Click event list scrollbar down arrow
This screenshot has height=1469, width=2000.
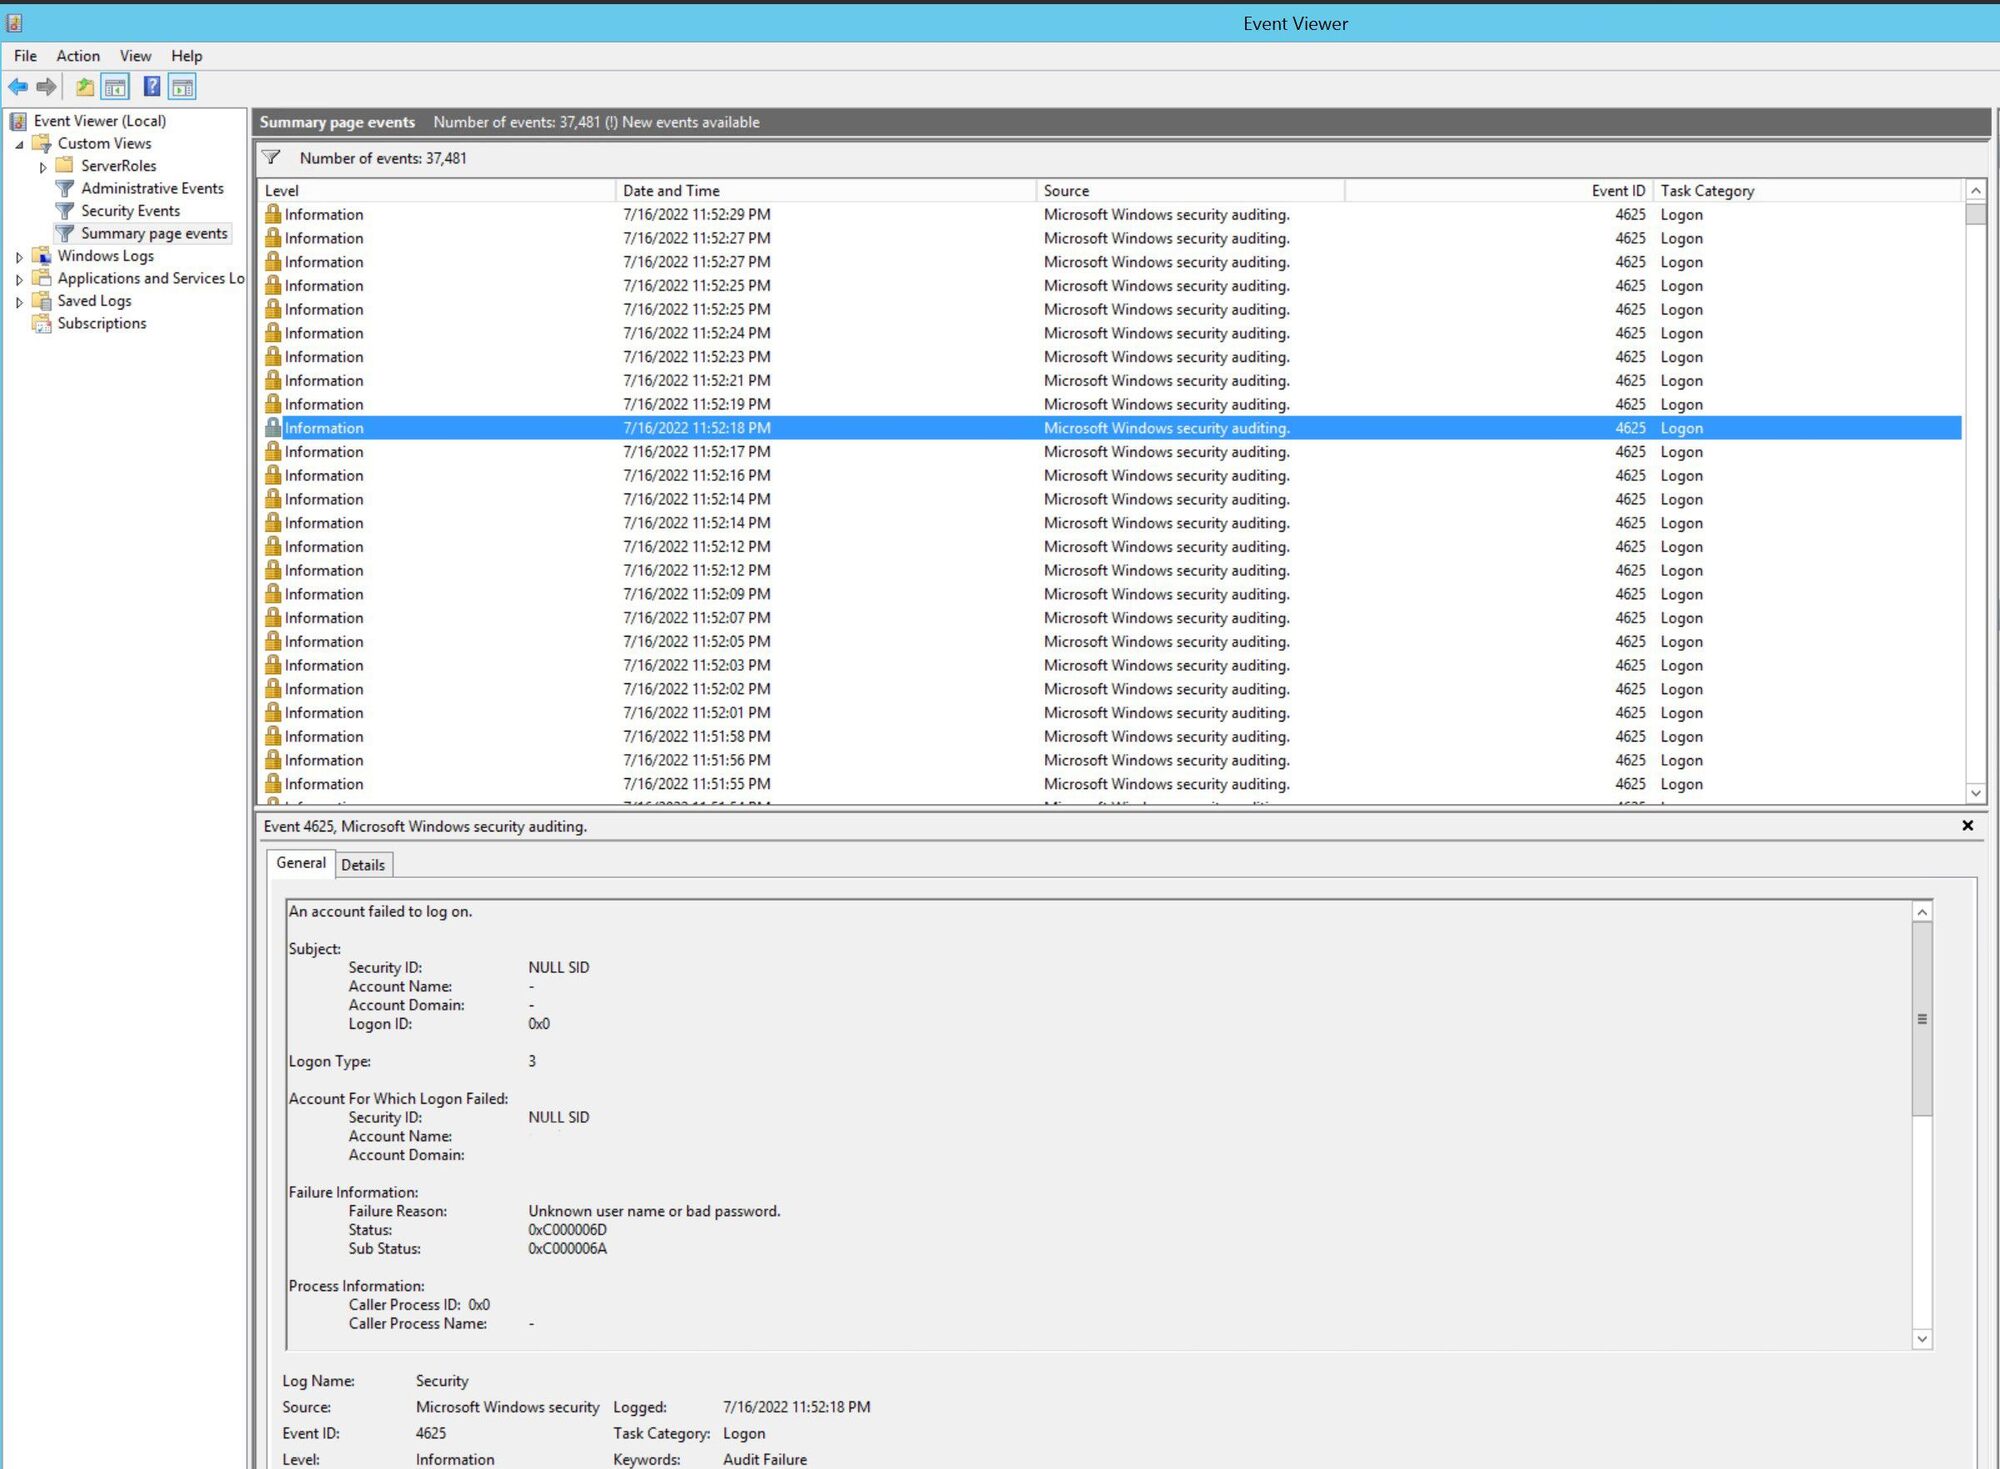click(x=1975, y=793)
